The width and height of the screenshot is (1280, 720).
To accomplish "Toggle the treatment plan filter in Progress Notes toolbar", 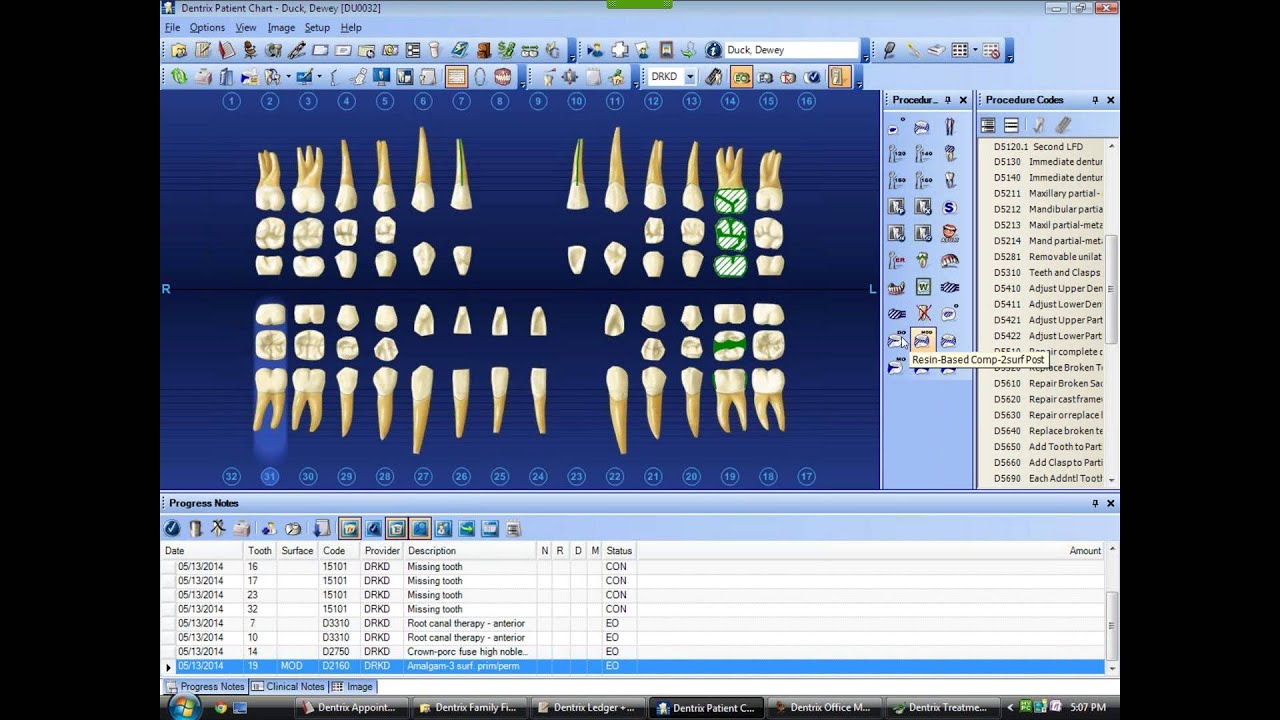I will coord(349,528).
